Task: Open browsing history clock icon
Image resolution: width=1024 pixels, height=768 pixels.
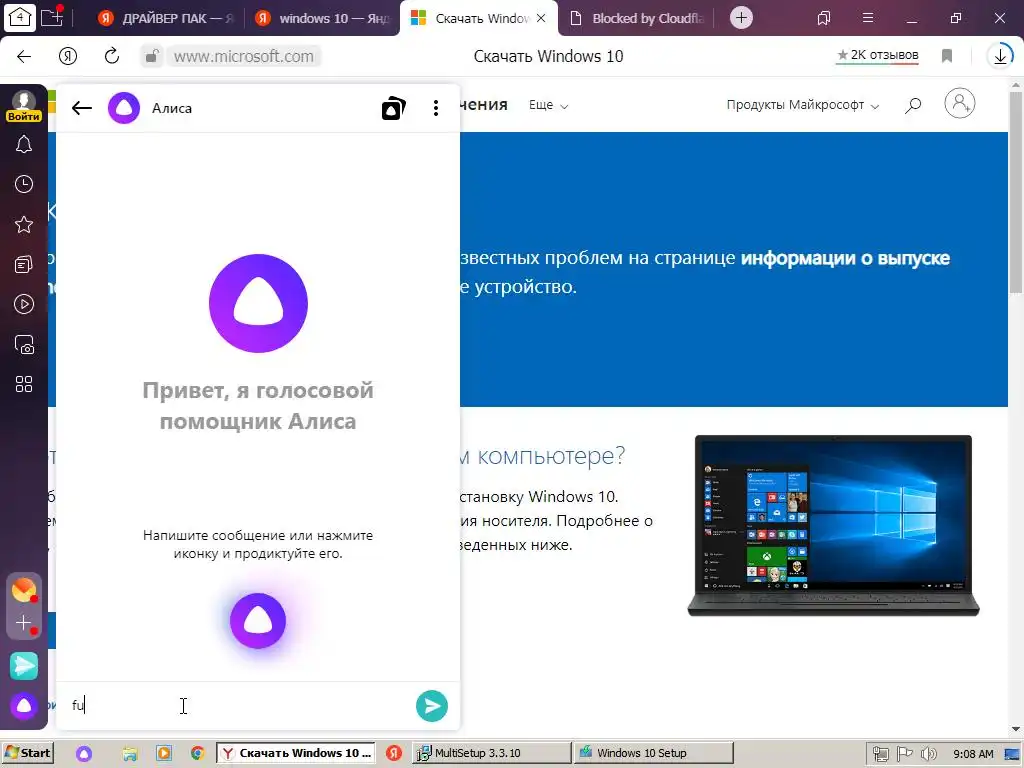Action: click(24, 184)
